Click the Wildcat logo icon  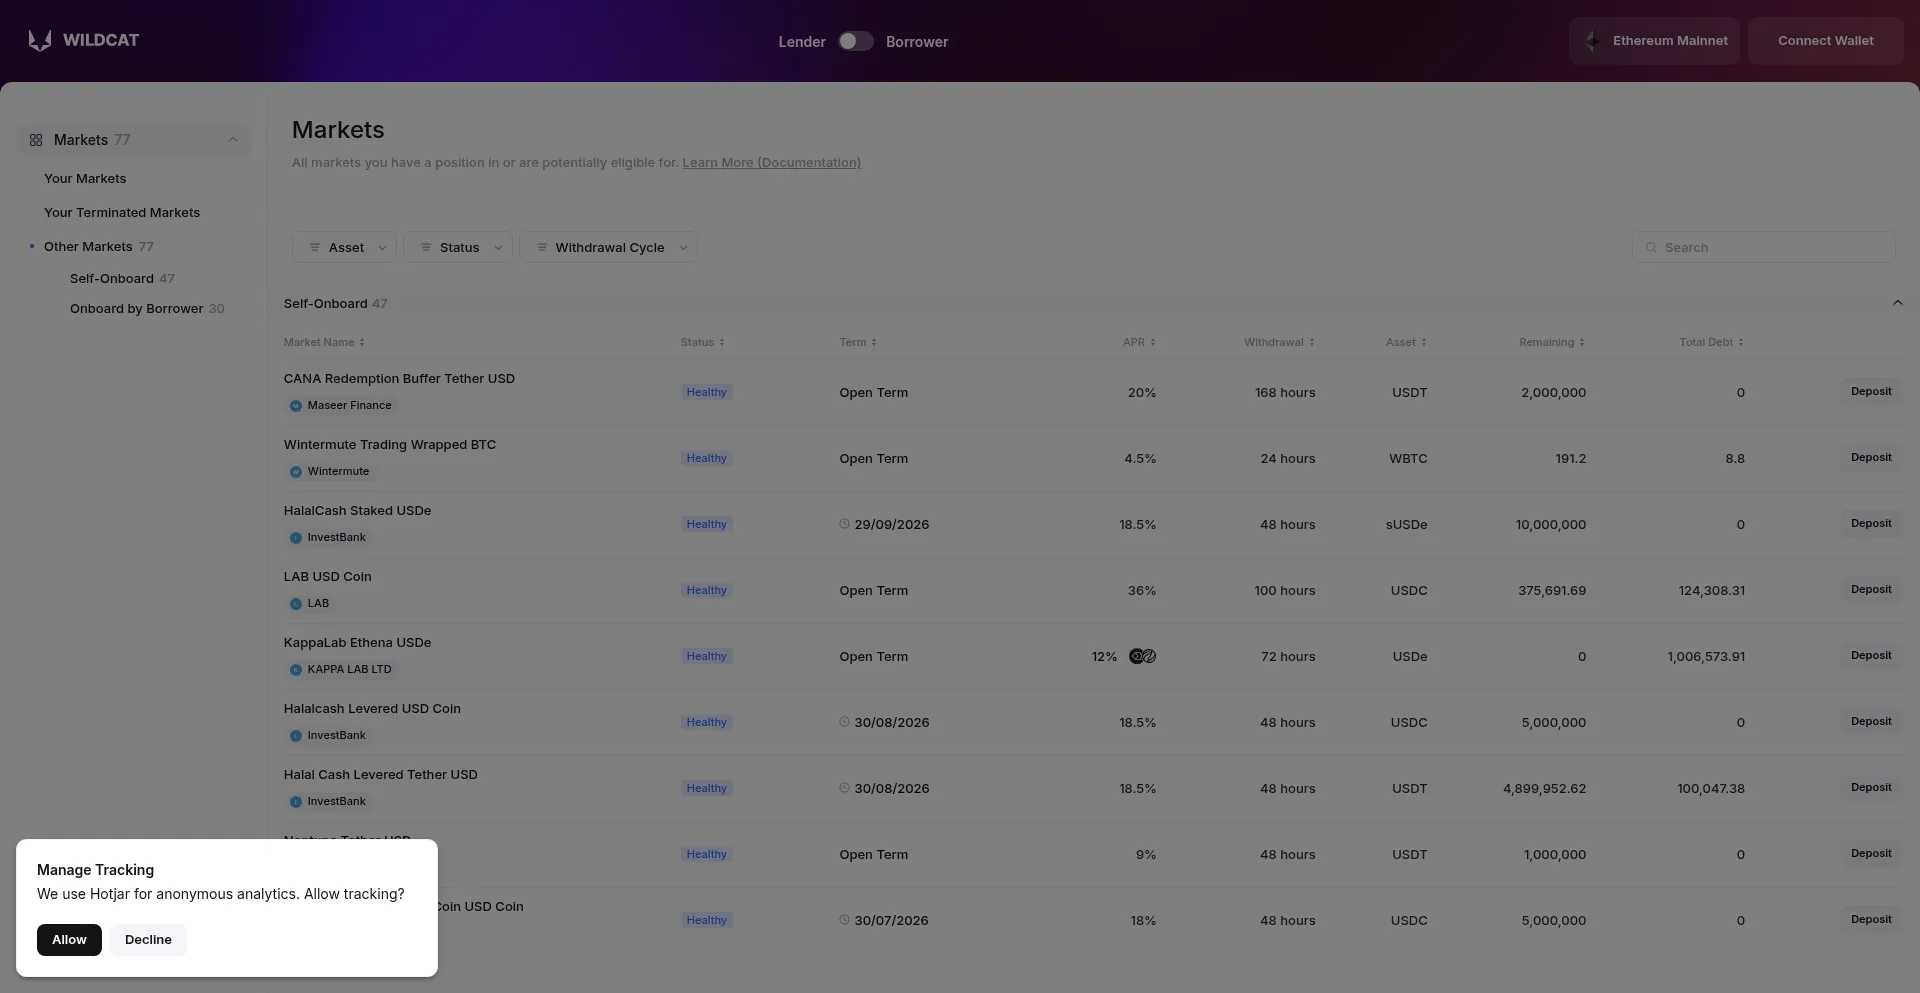[x=40, y=40]
